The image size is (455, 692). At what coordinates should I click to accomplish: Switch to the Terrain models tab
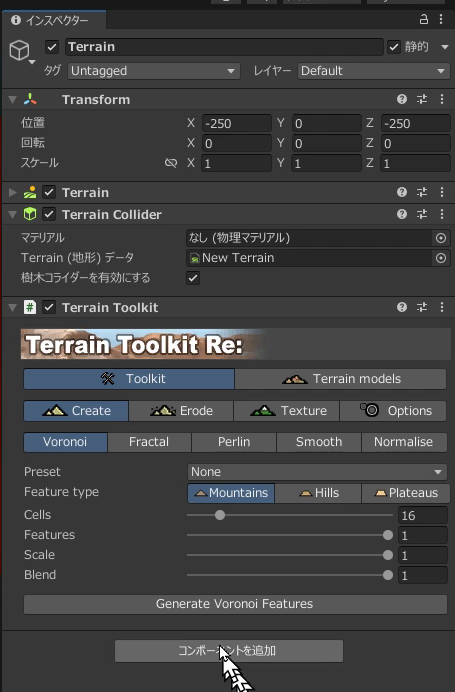click(341, 379)
